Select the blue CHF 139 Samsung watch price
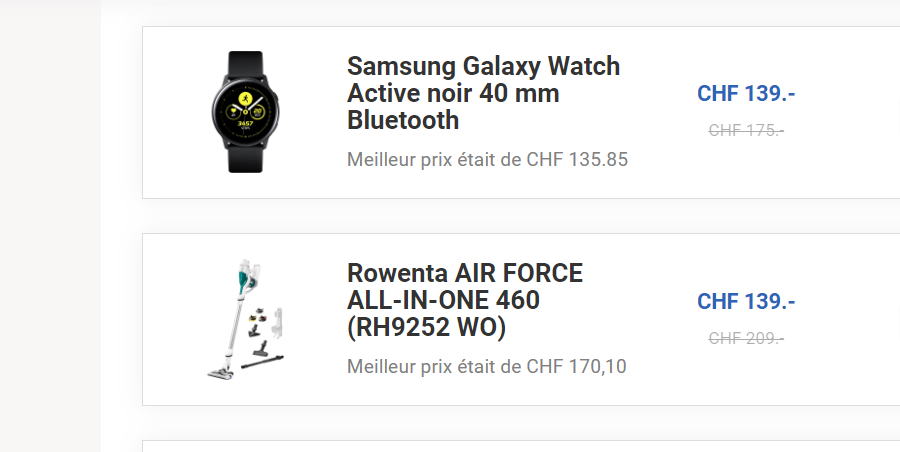 [746, 93]
